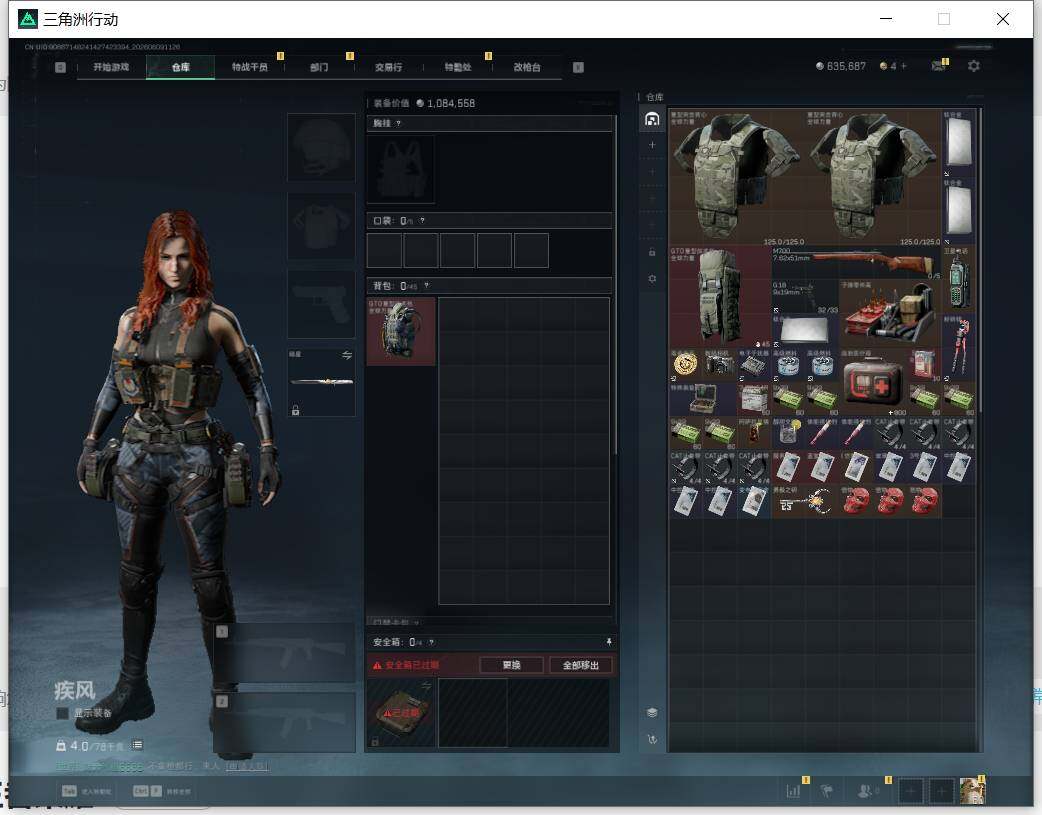
Task: Open the 部门 tab
Action: click(319, 67)
